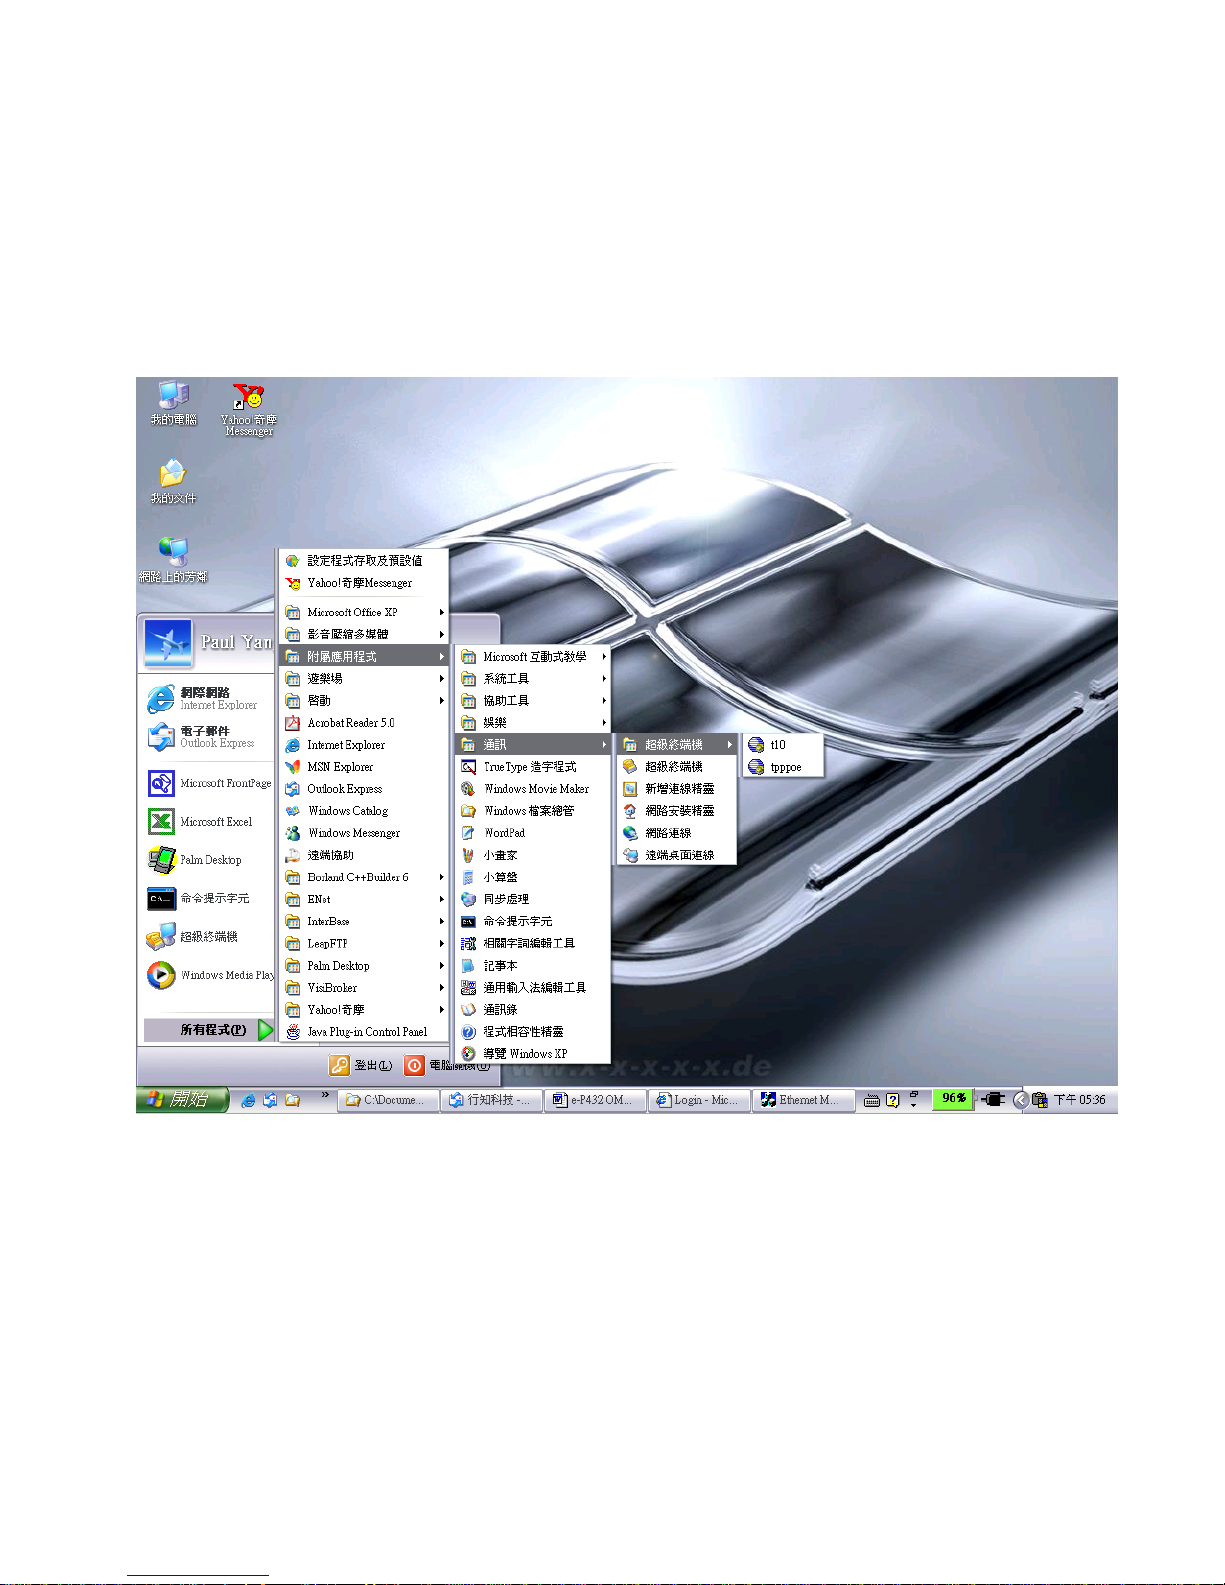Select the 超級終端機 folder with submenu arrow
This screenshot has height=1585, width=1225.
coord(677,745)
